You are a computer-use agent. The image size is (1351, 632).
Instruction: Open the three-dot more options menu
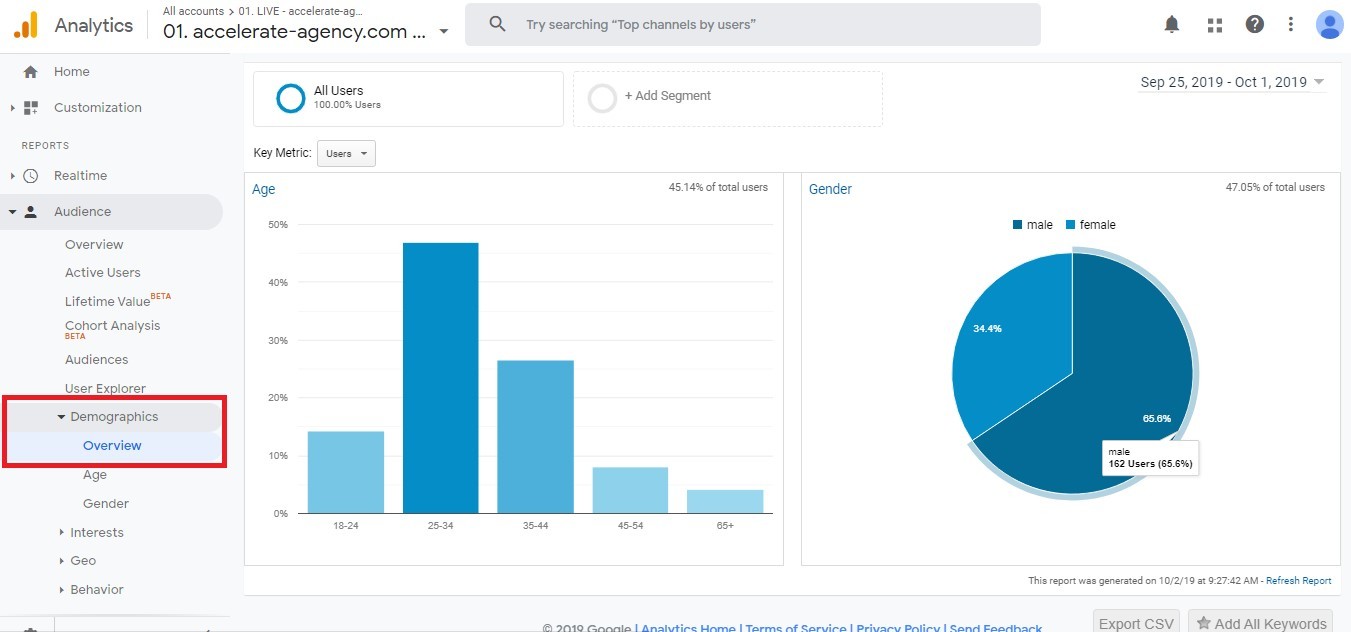[x=1291, y=25]
